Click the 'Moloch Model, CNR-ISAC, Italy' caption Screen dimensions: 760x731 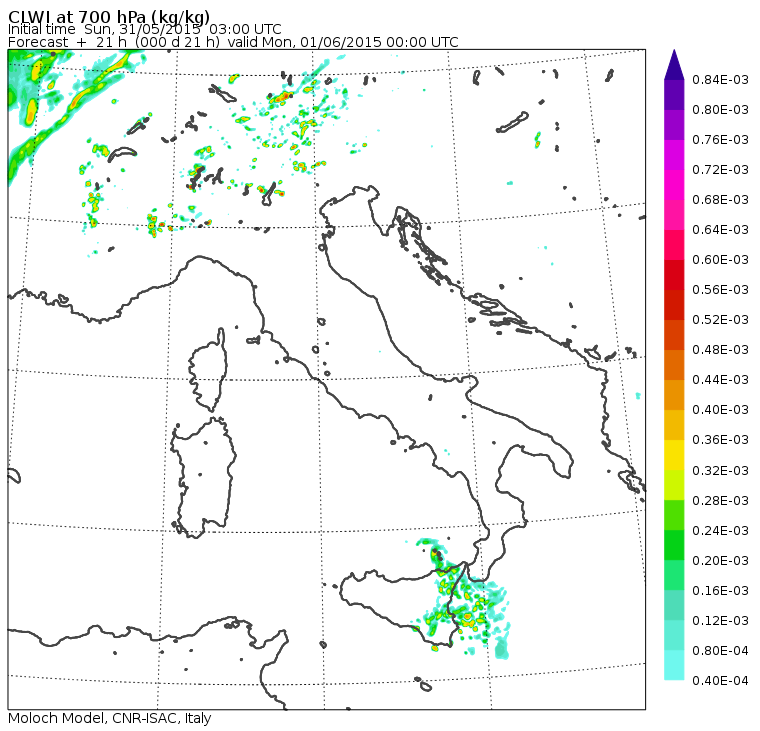point(110,718)
